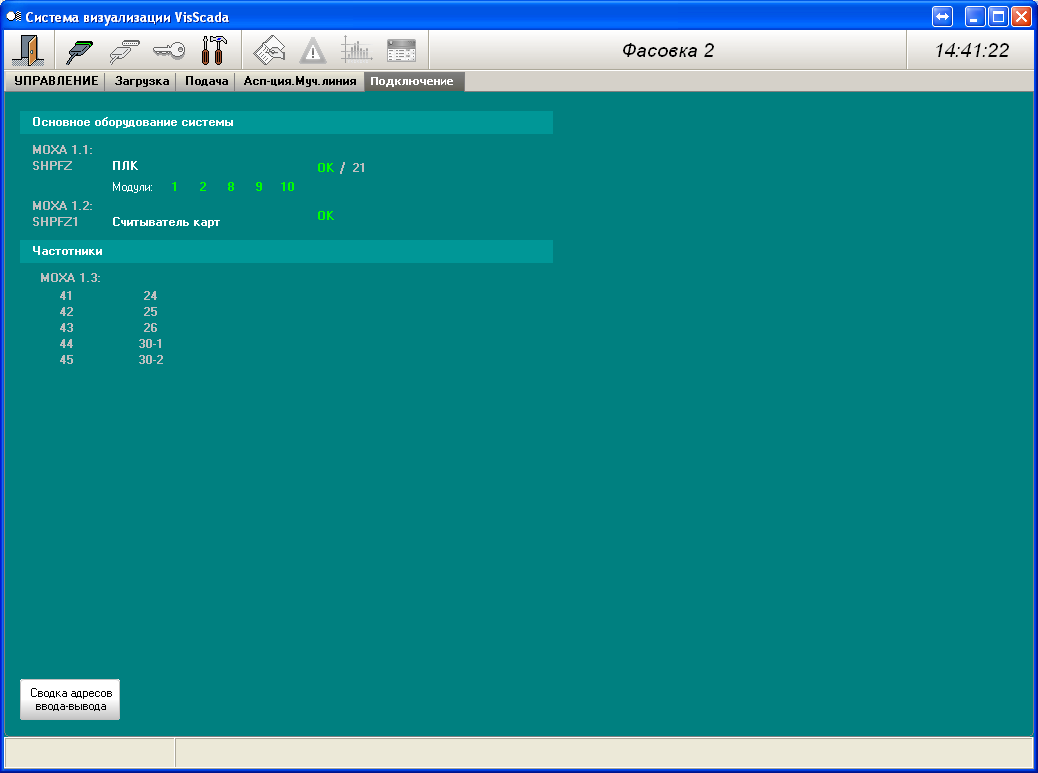Open the table report icon
This screenshot has height=773, width=1038.
[x=401, y=49]
